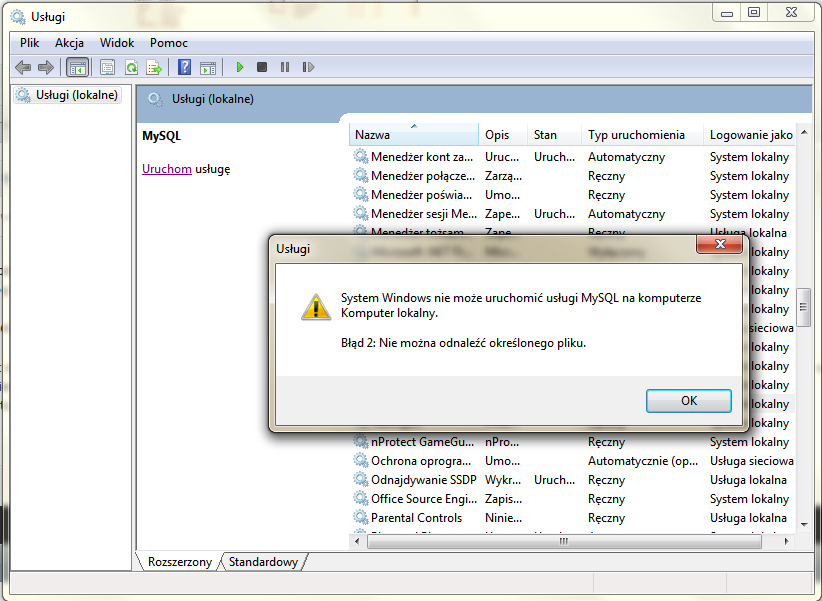
Task: Switch to the Rozszerzony tab
Action: (179, 562)
